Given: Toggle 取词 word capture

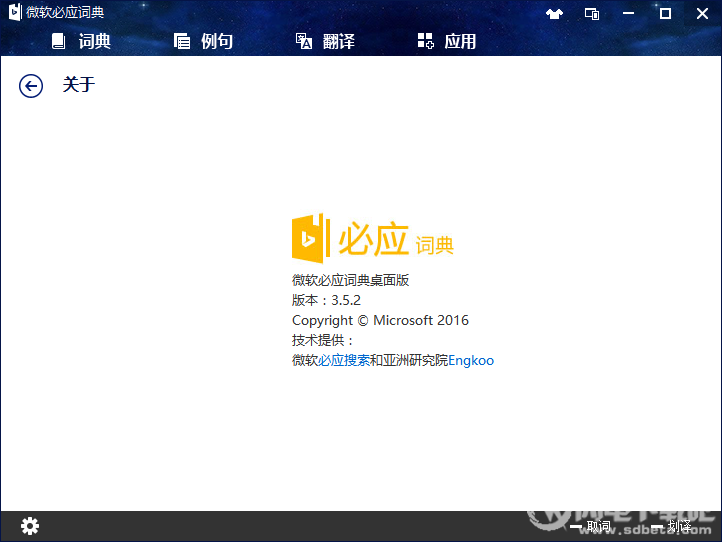Looking at the screenshot, I should click(x=591, y=526).
